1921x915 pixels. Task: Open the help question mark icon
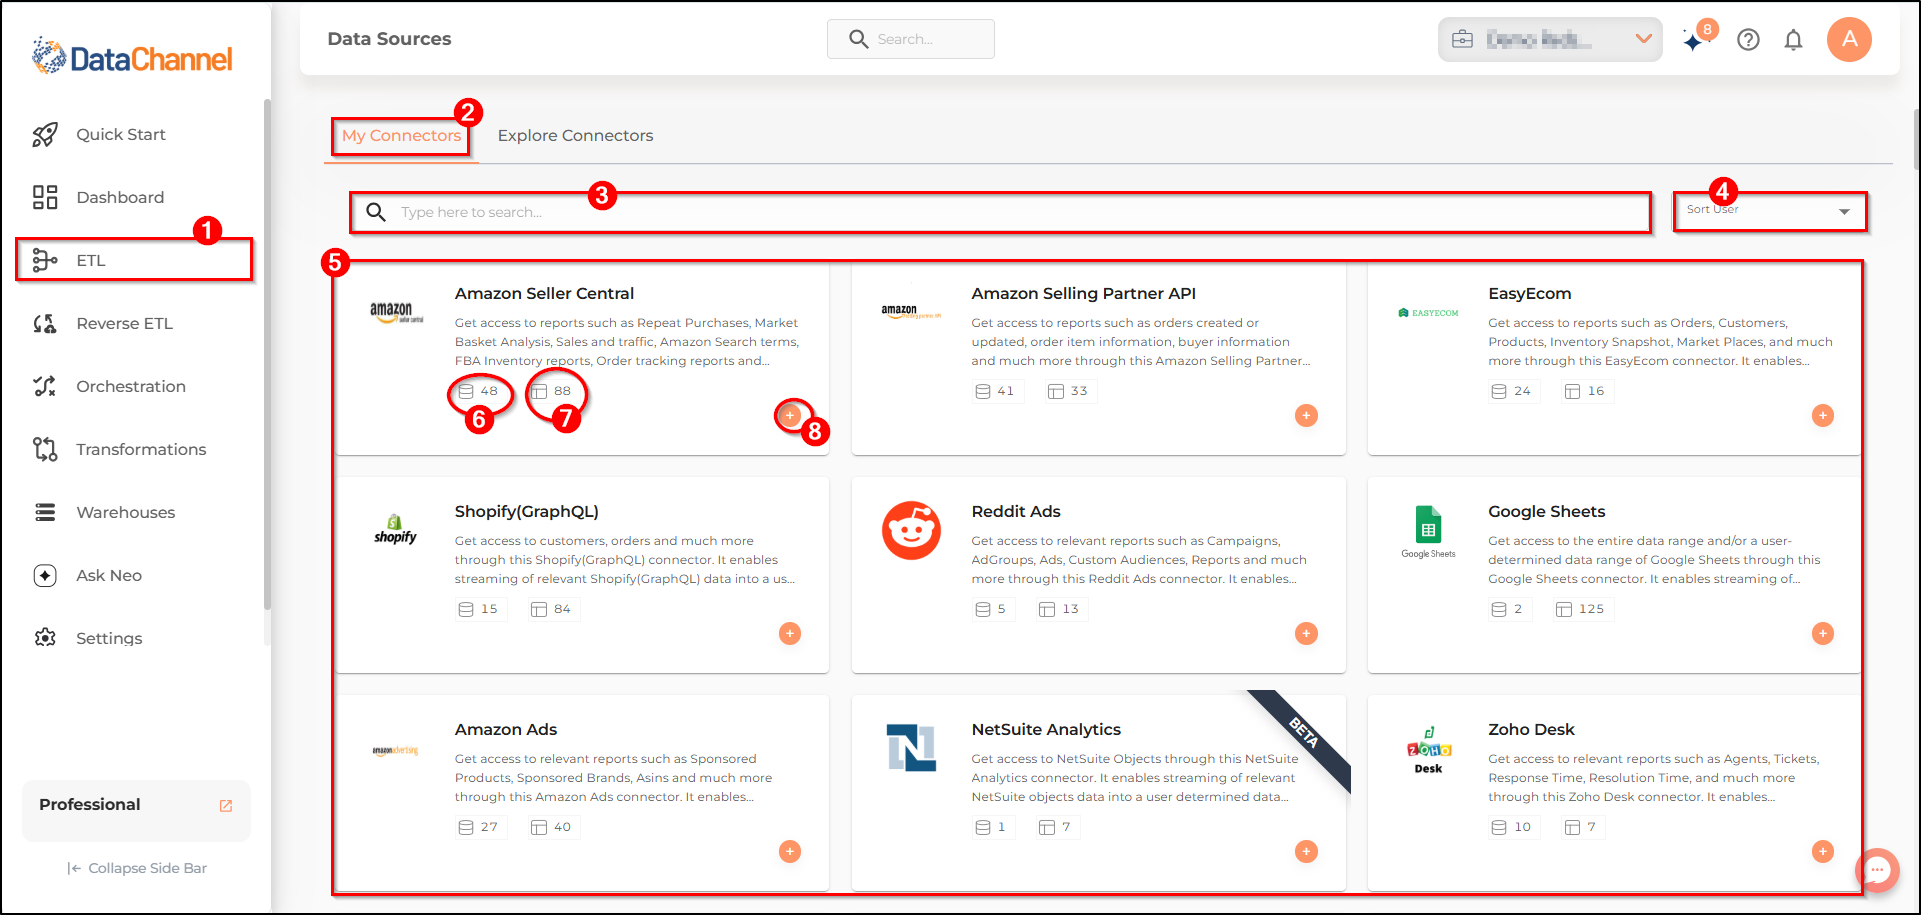click(1748, 40)
